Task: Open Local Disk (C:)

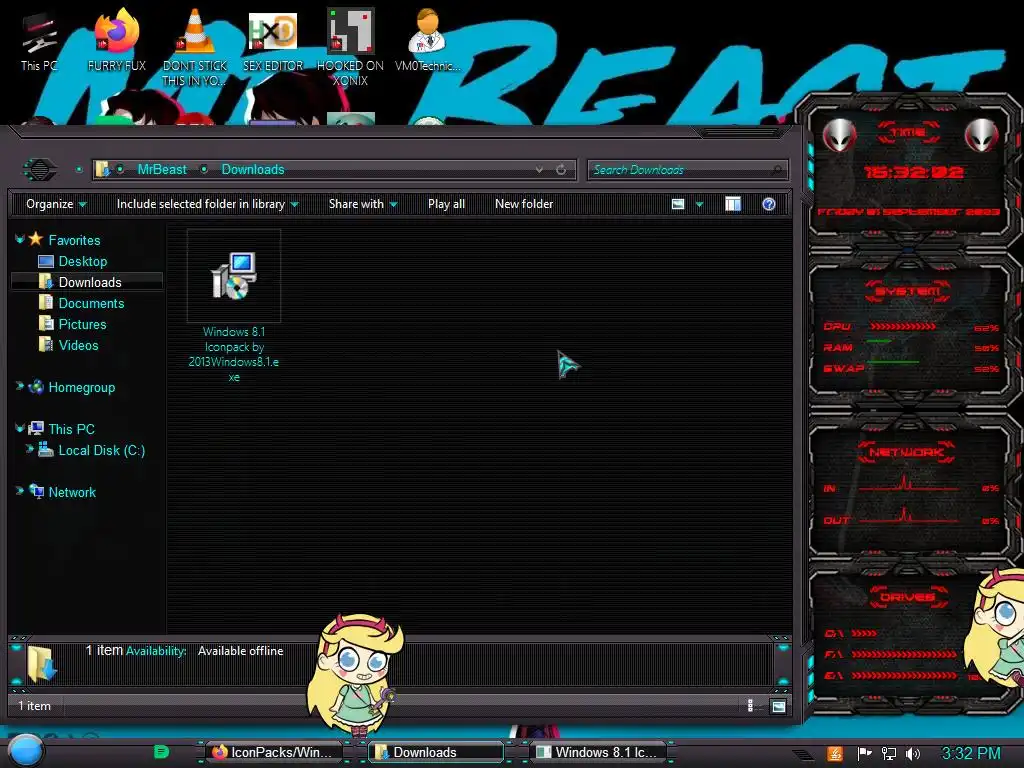Action: (101, 450)
